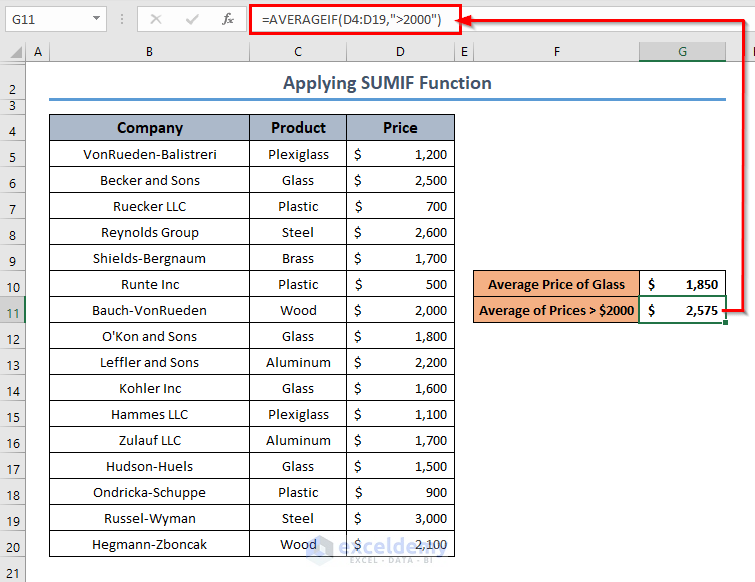Select column G header

coord(683,52)
